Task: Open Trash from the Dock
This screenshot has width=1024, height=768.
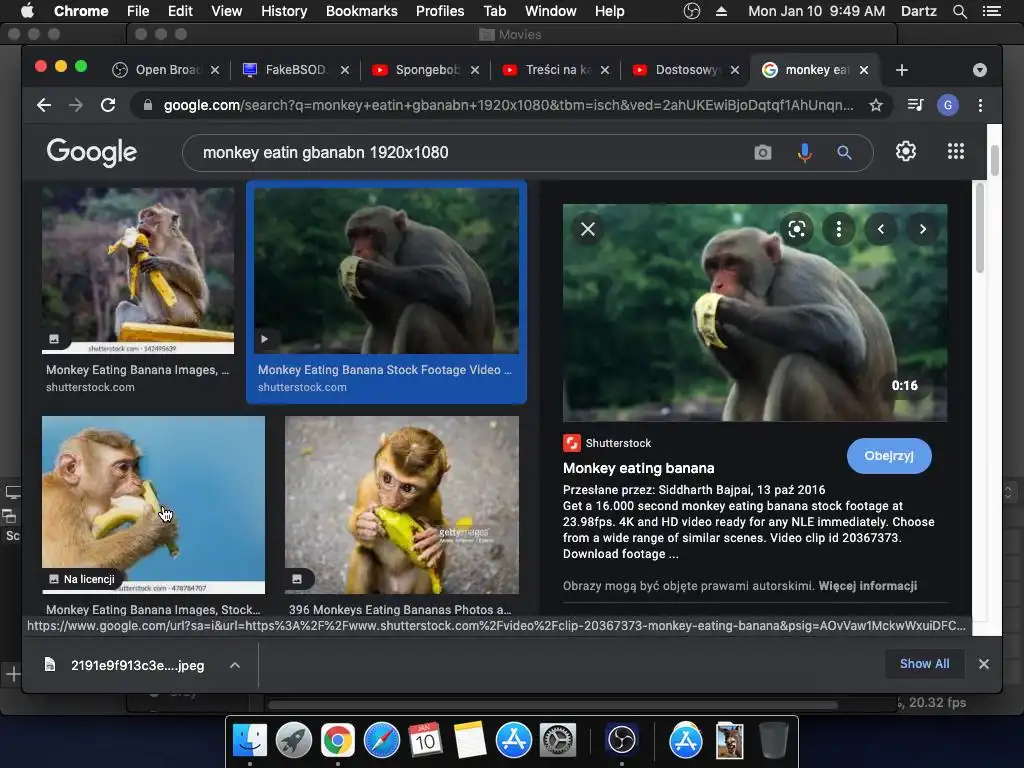Action: [774, 741]
